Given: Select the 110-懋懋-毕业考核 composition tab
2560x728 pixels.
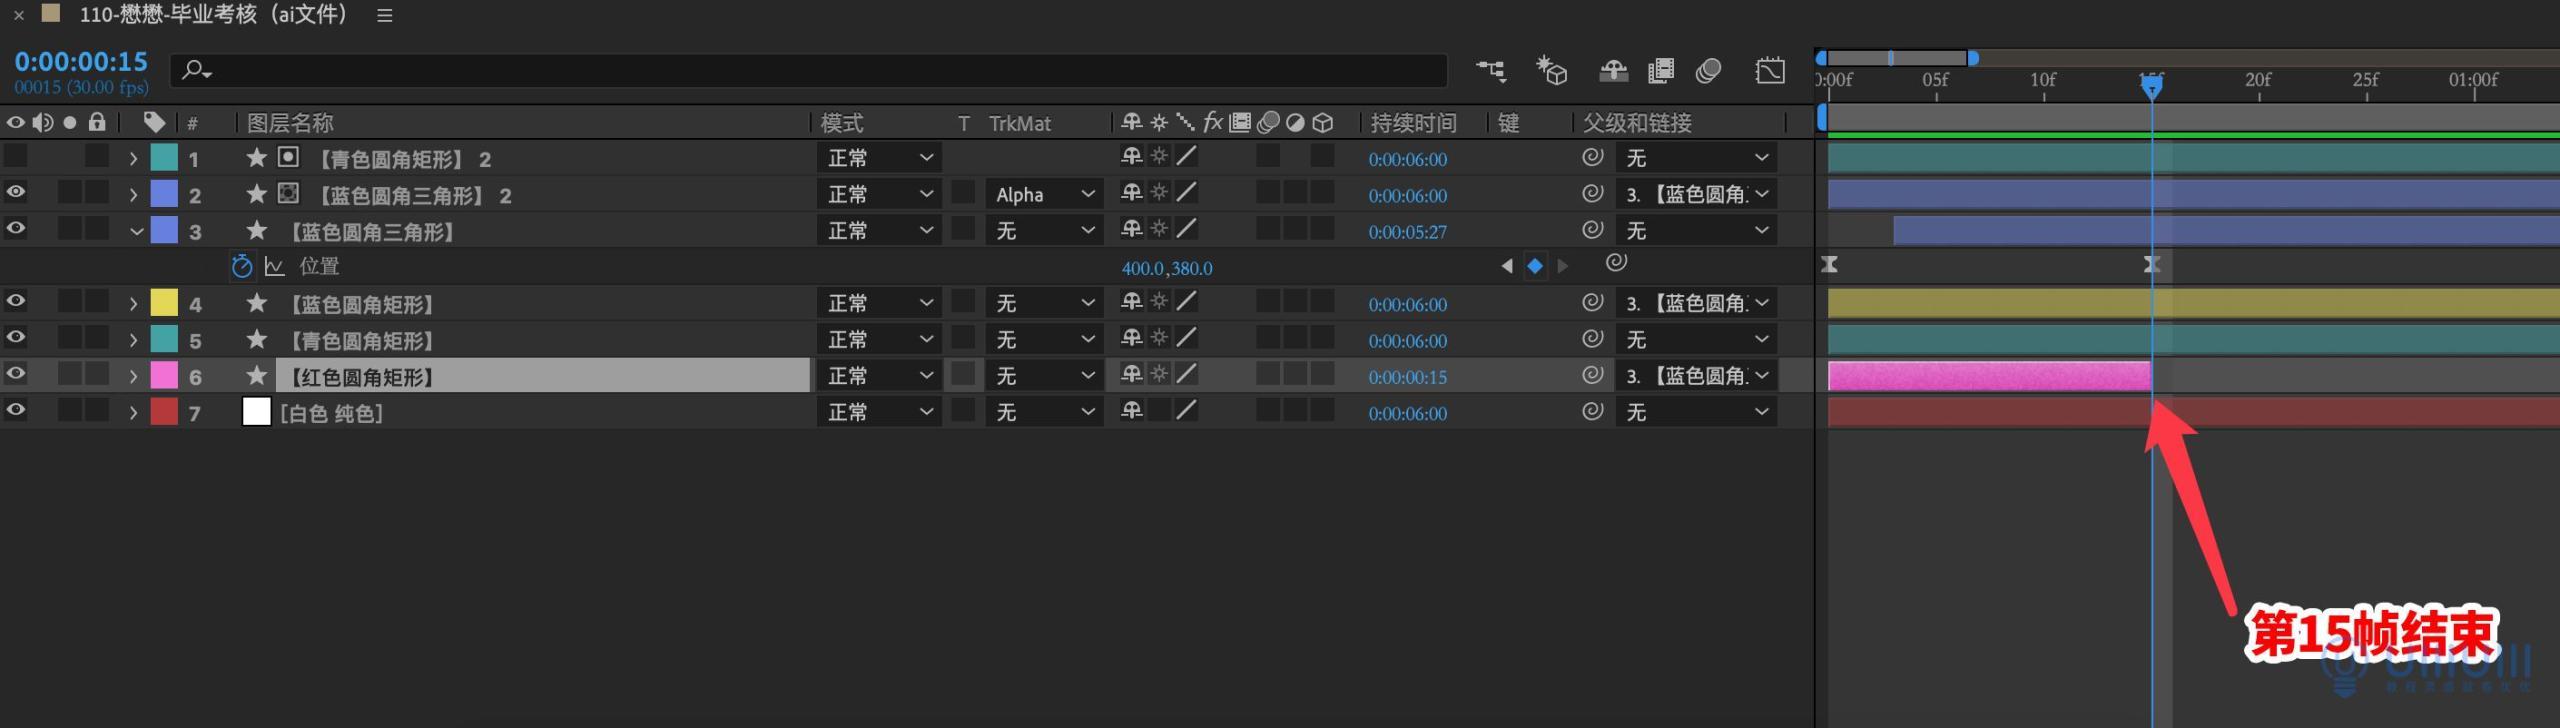Looking at the screenshot, I should (x=213, y=14).
